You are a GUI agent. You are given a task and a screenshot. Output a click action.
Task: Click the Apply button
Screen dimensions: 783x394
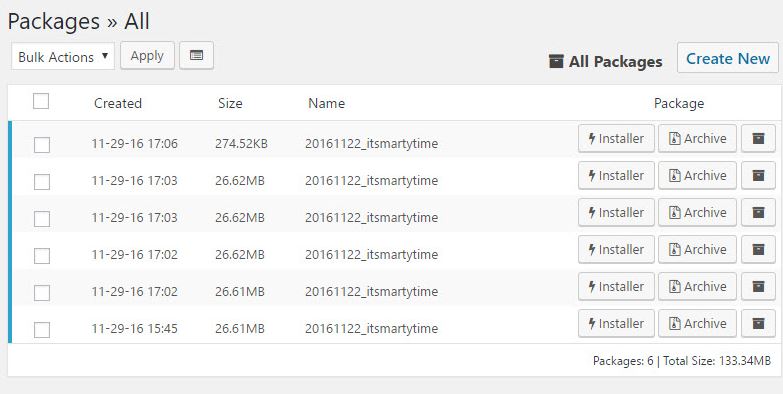[147, 55]
